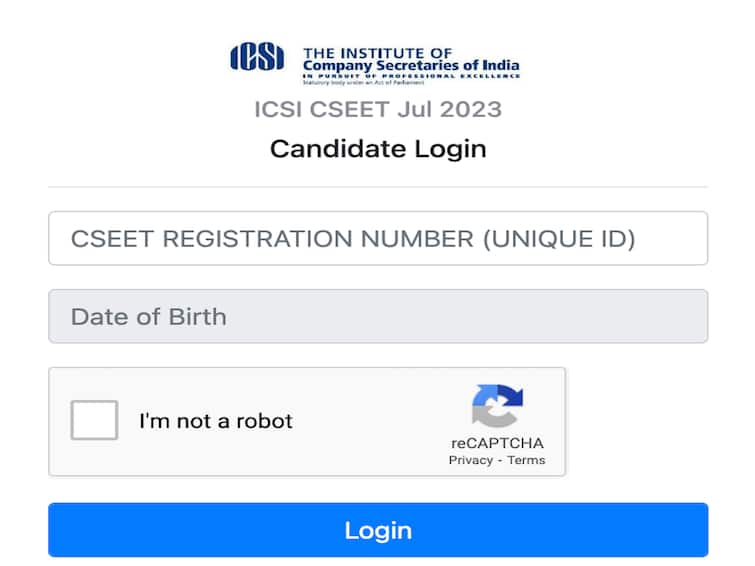Click "Company Secretaries of India" title text
755x566 pixels.
tap(410, 67)
